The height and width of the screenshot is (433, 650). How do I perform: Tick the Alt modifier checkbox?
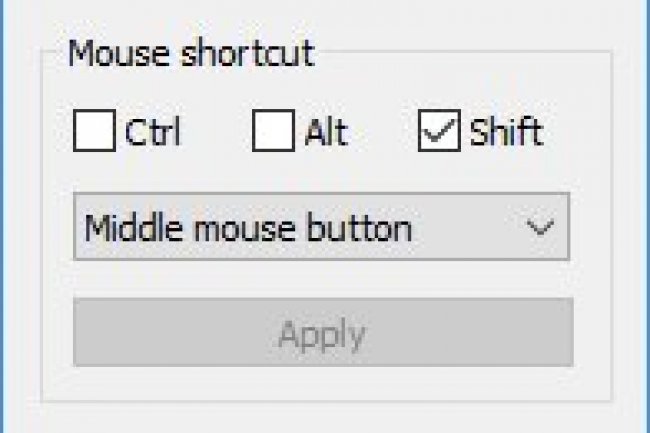(272, 132)
